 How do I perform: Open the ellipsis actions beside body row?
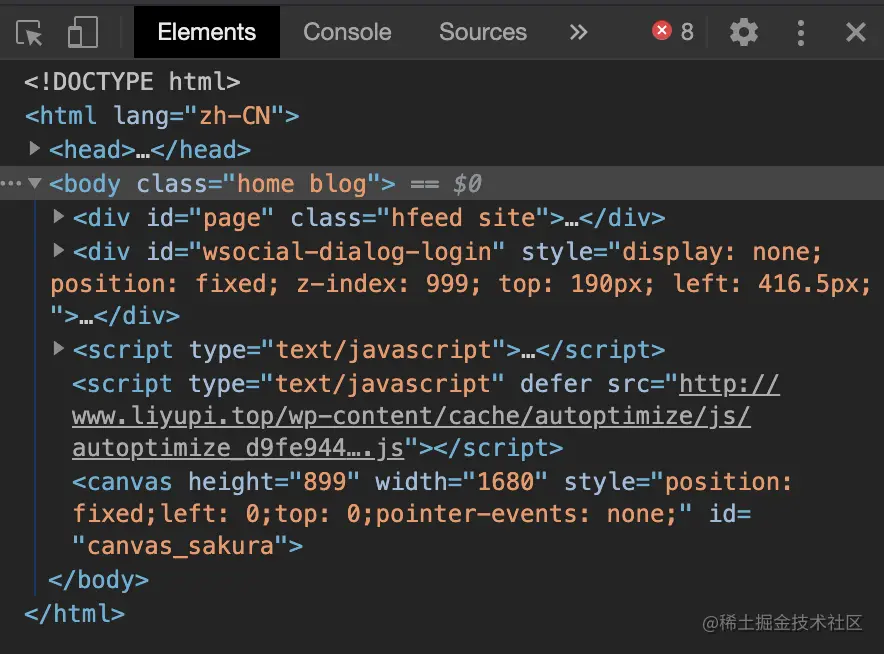tap(11, 183)
